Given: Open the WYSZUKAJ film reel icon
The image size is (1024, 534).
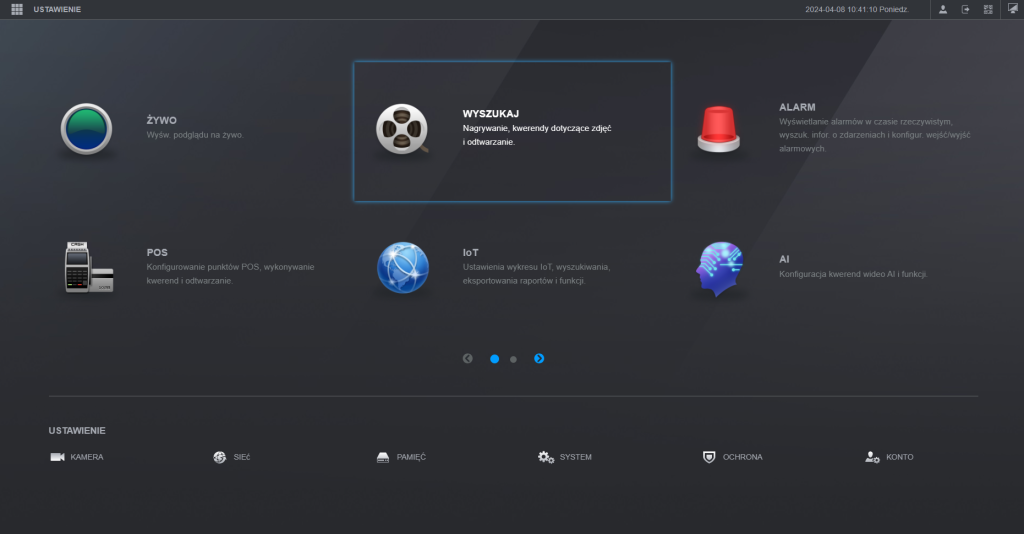Looking at the screenshot, I should pyautogui.click(x=402, y=130).
